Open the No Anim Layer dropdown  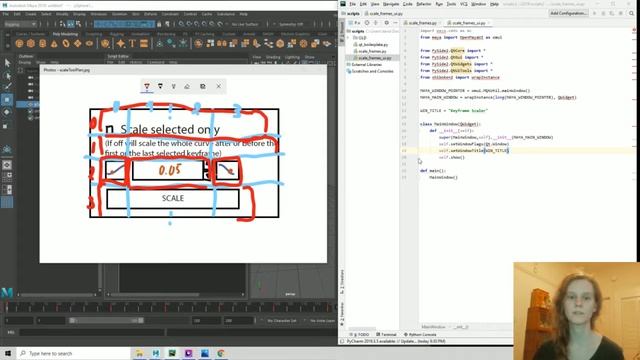click(x=322, y=321)
